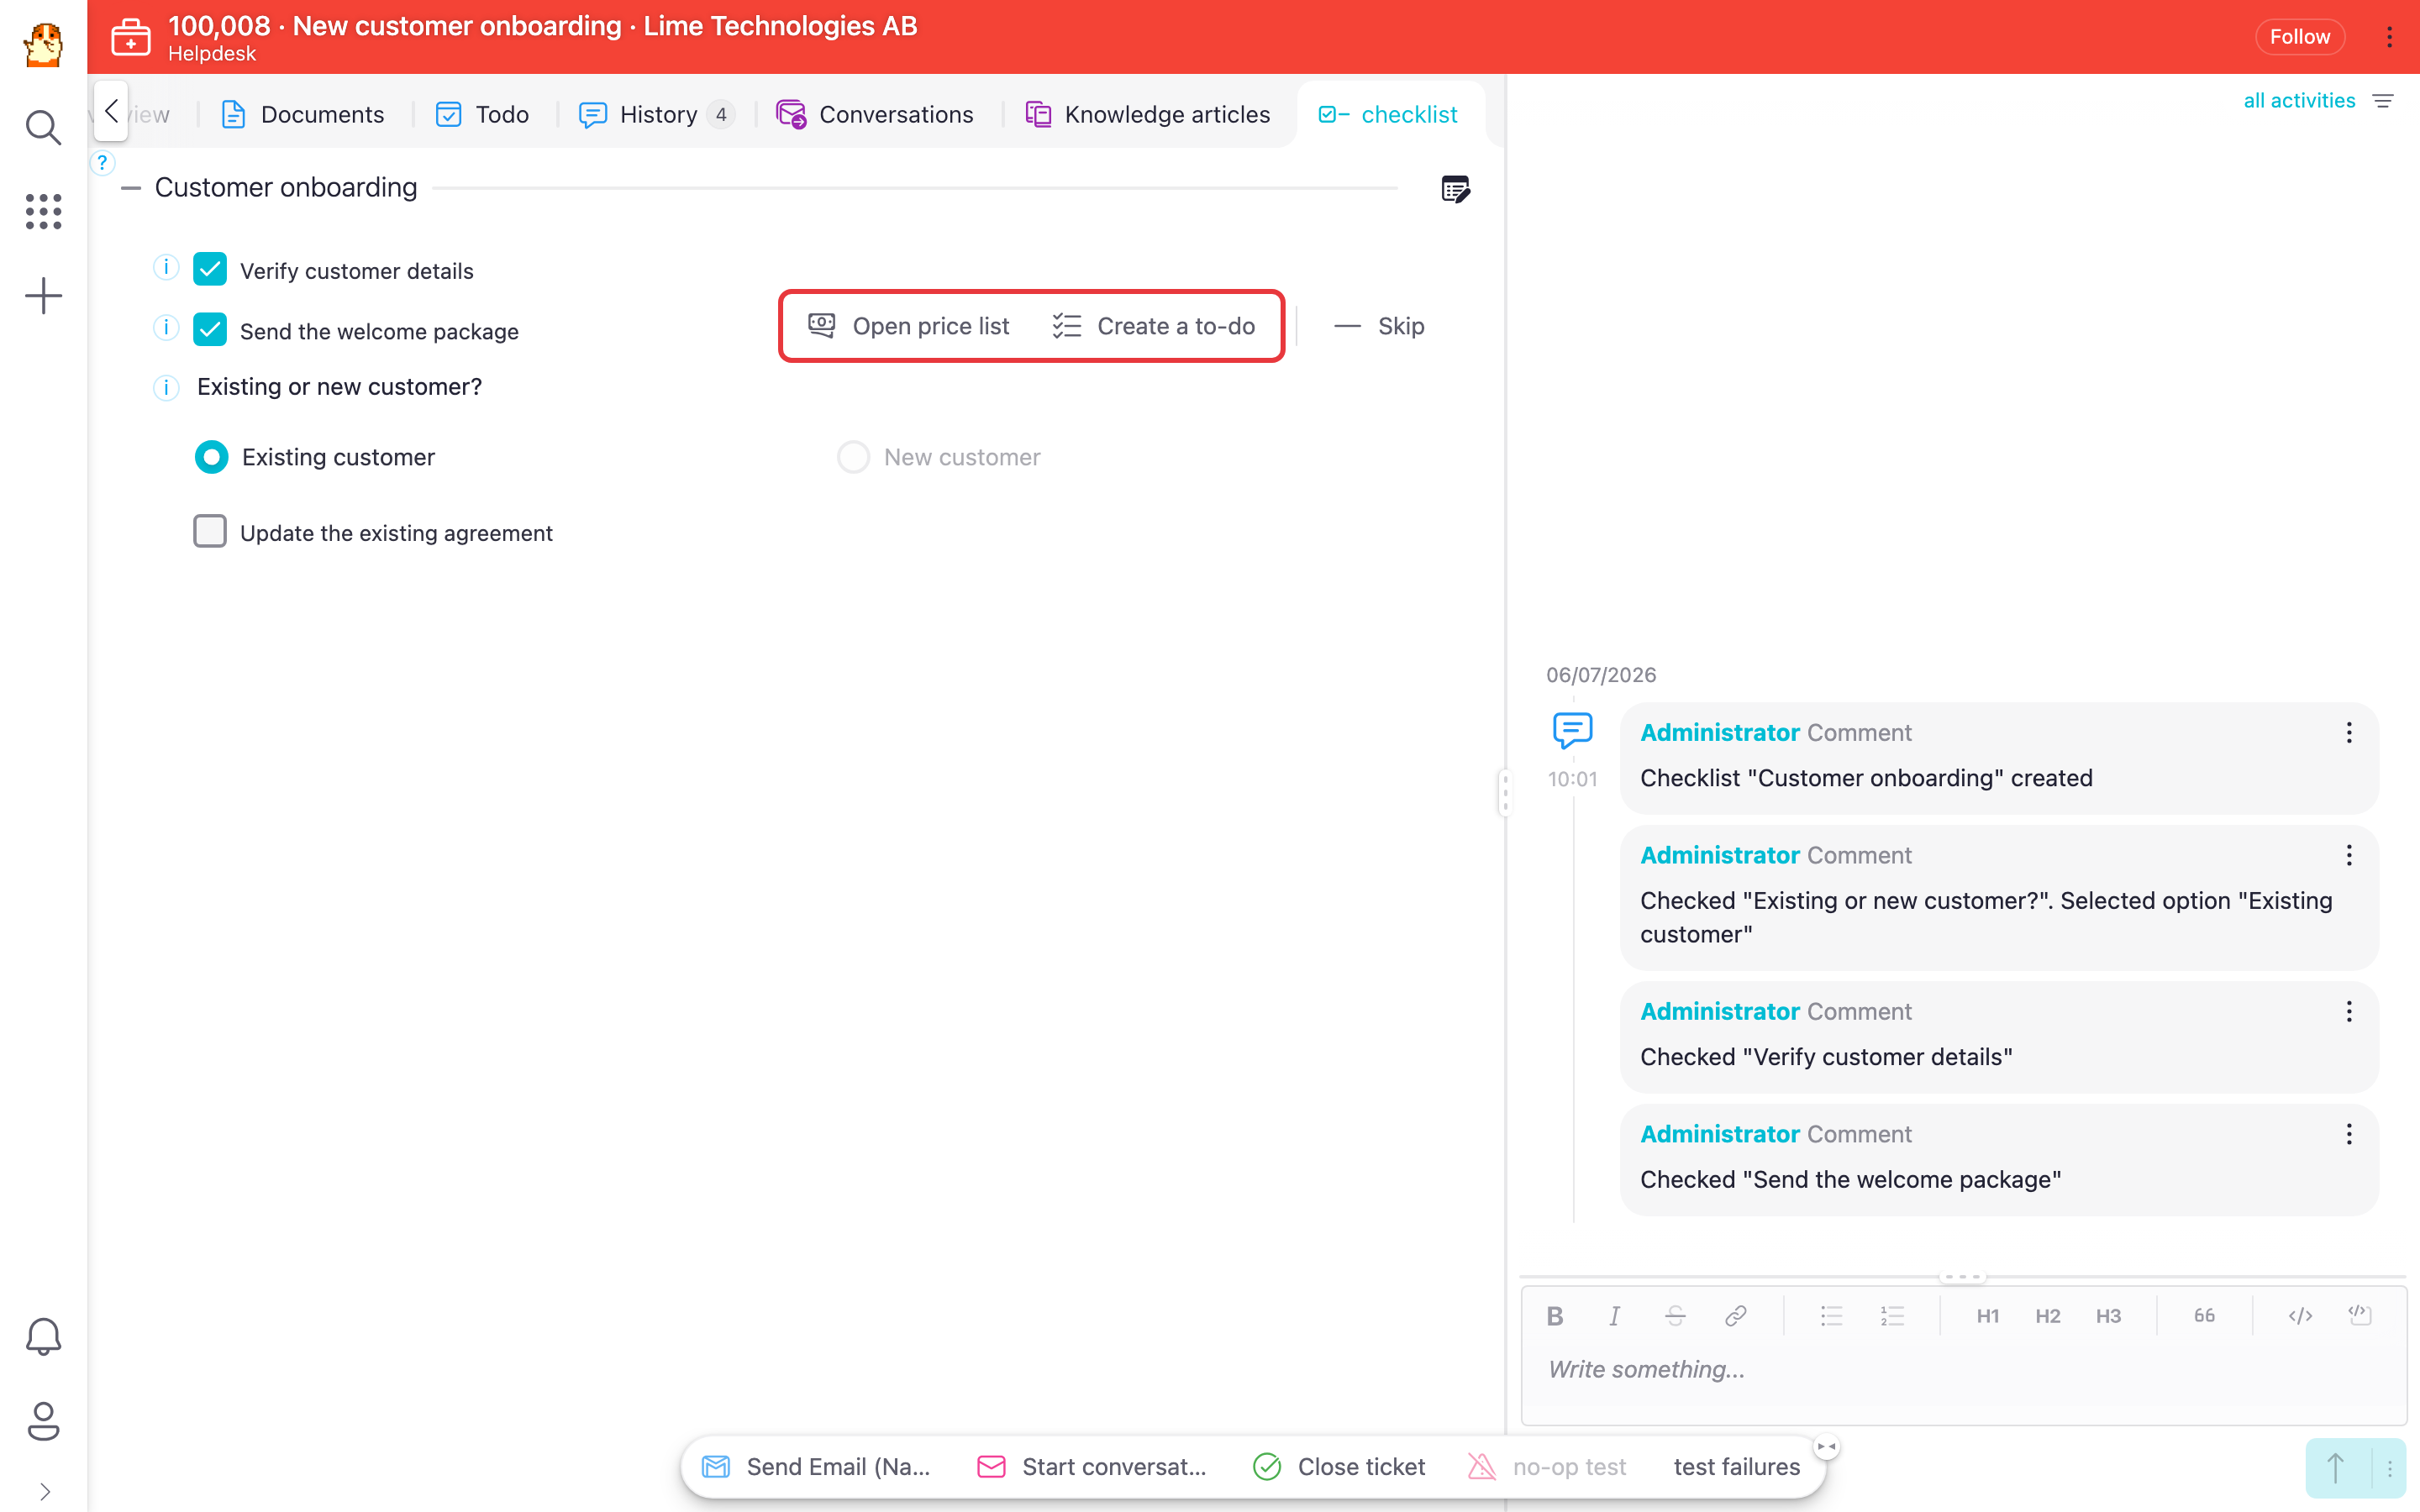The width and height of the screenshot is (2420, 1512).
Task: Click the plus create-new icon
Action: tap(43, 296)
